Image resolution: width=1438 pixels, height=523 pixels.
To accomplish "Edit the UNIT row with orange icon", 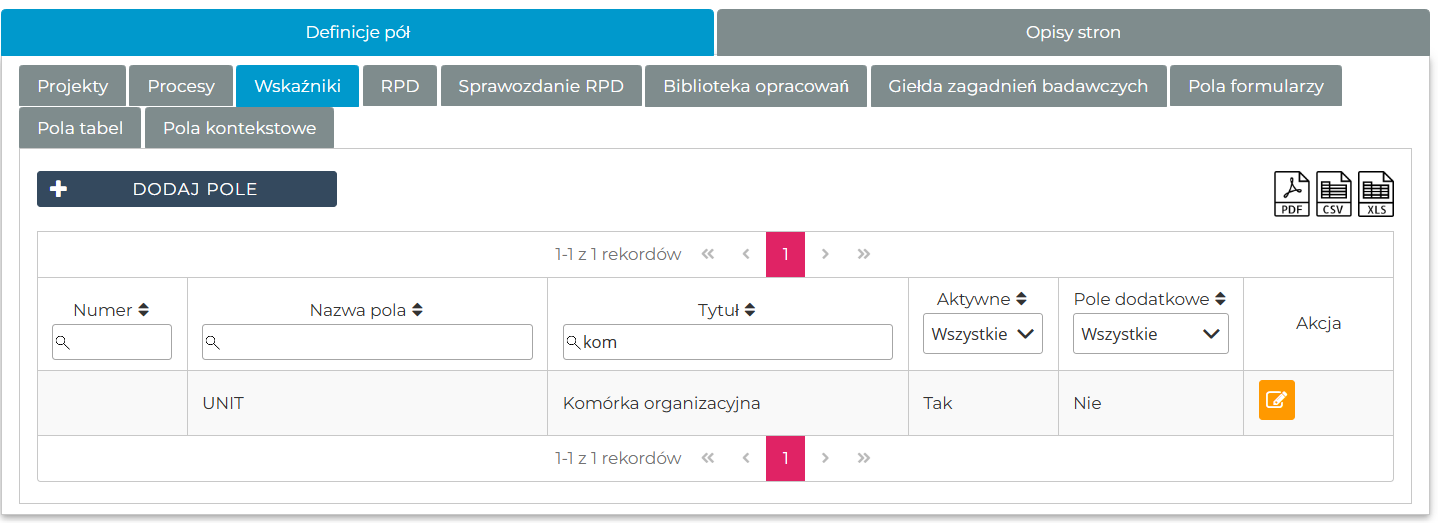I will (x=1276, y=400).
